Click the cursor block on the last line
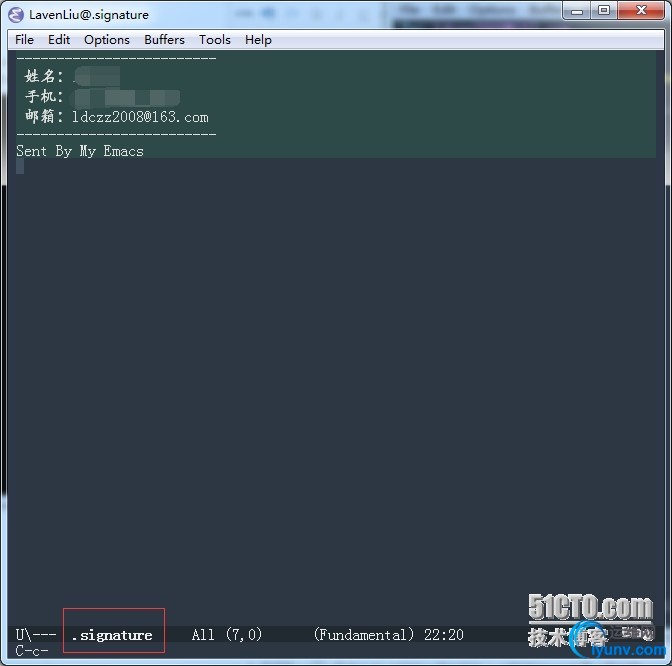The width and height of the screenshot is (672, 666). [20, 166]
